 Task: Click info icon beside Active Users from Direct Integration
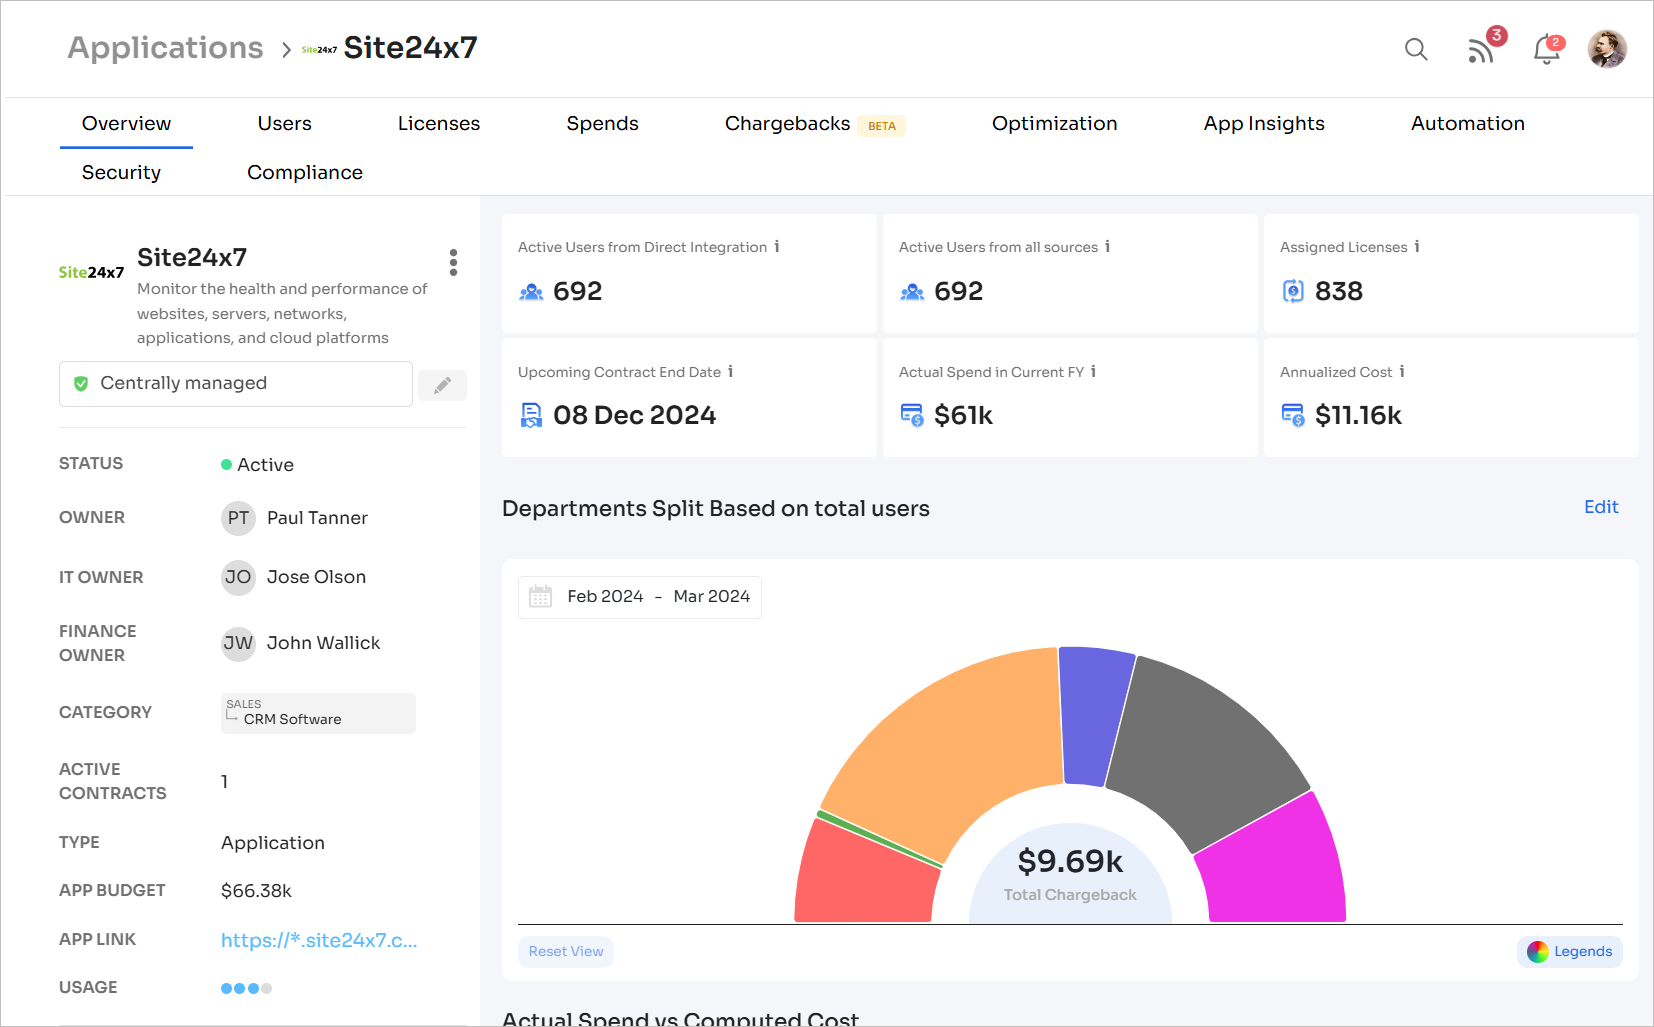tap(777, 247)
